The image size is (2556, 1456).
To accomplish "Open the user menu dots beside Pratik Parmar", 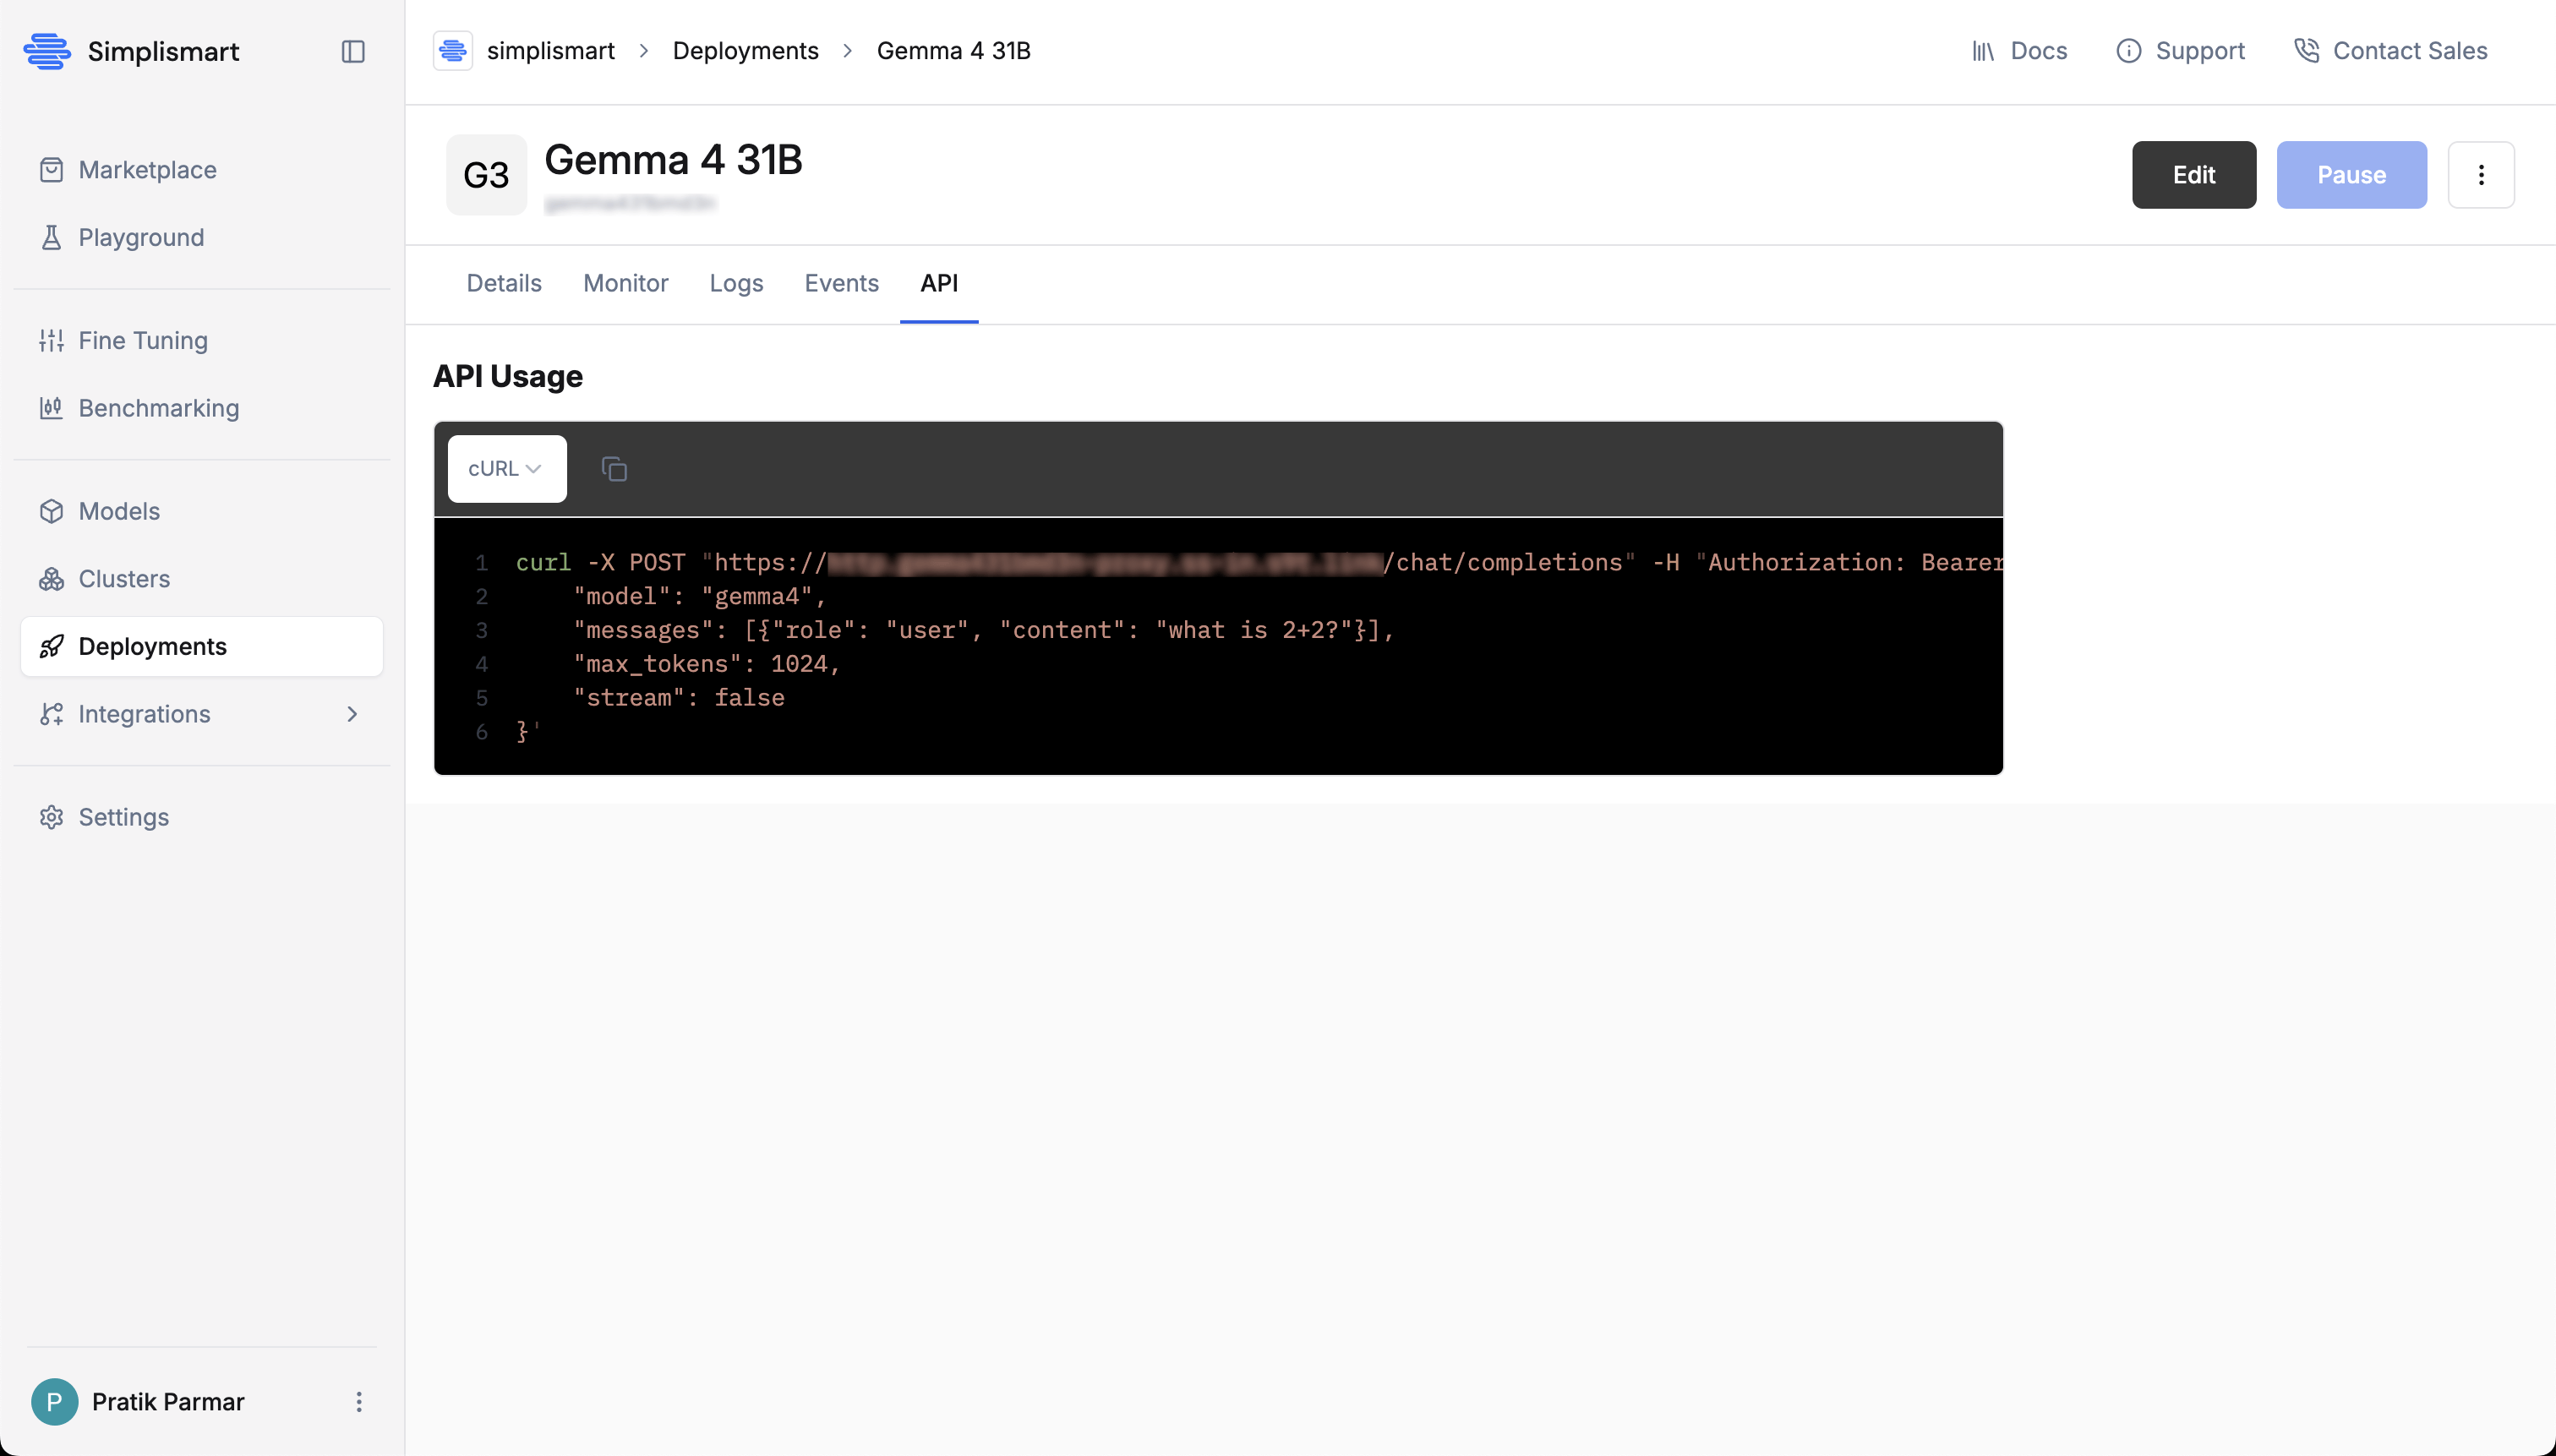I will 359,1401.
